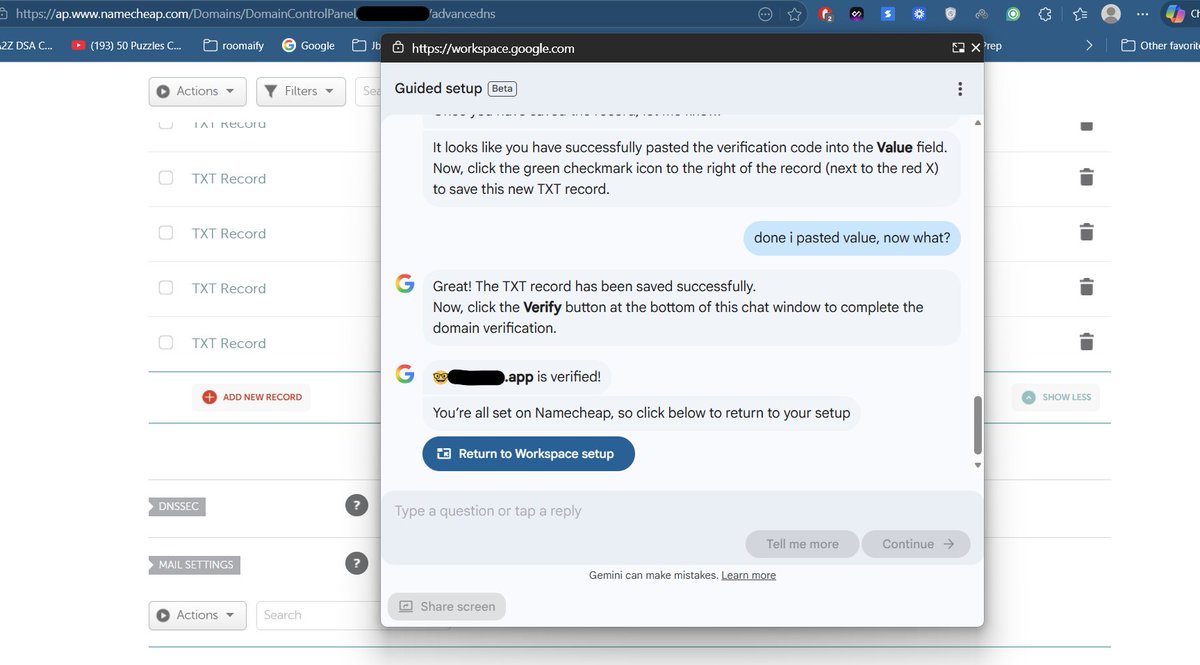Image resolution: width=1200 pixels, height=665 pixels.
Task: Open the Filters dropdown
Action: tap(301, 91)
